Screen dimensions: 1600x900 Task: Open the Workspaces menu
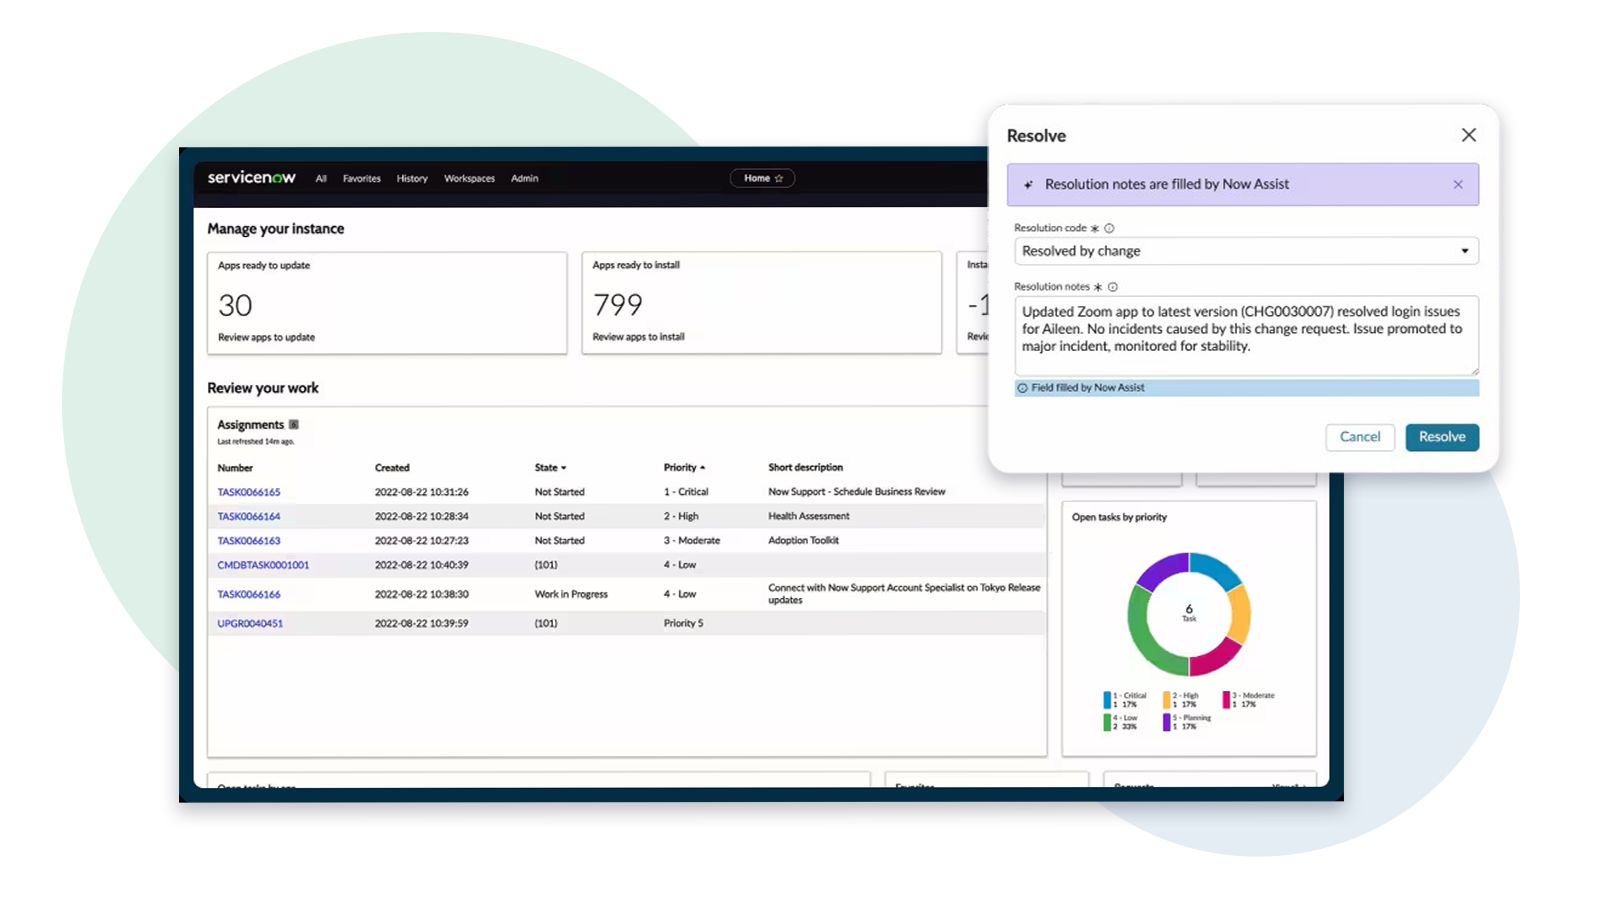(x=469, y=178)
